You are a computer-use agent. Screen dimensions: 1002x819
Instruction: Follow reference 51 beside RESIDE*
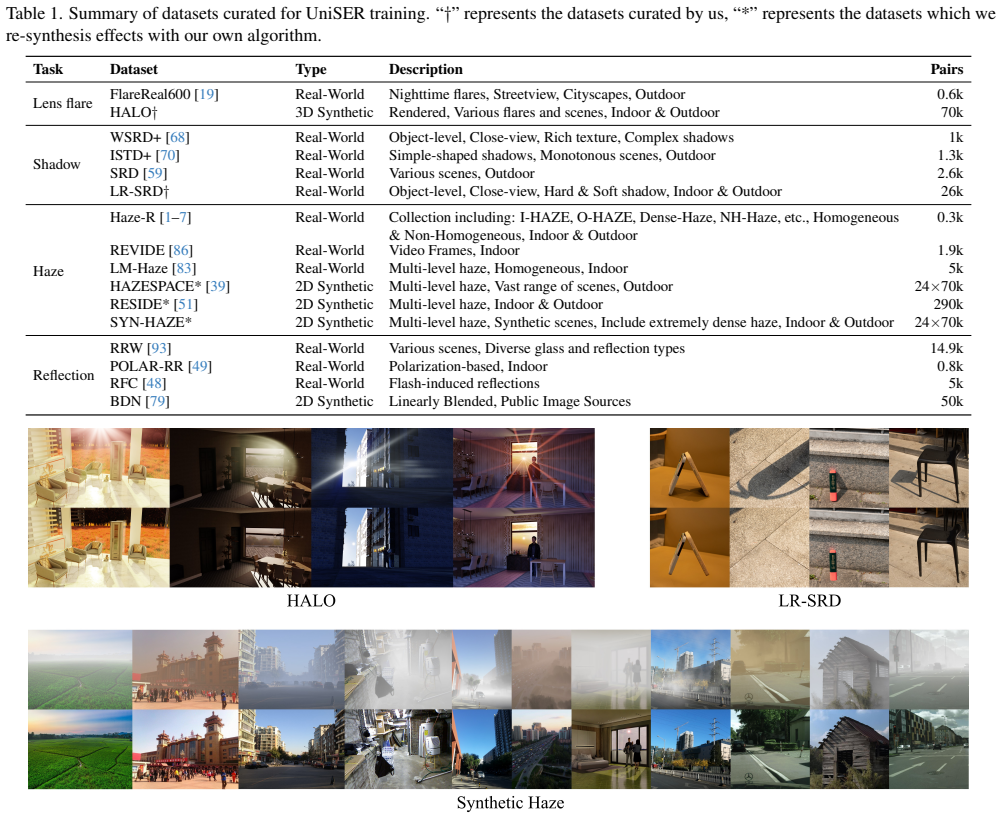pos(186,304)
